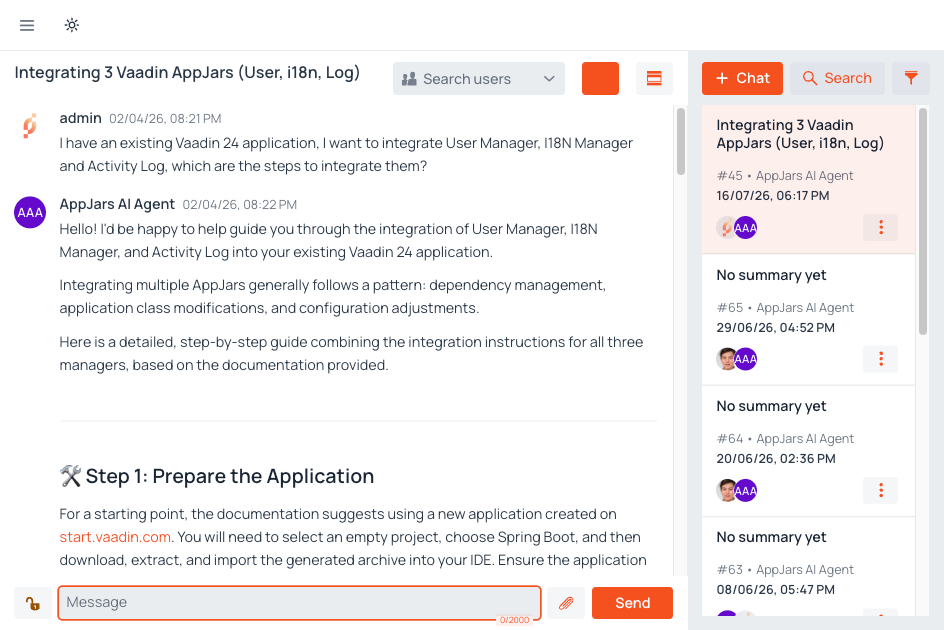Toggle the unlock padlock icon beside Message
Image resolution: width=944 pixels, height=630 pixels.
click(33, 603)
